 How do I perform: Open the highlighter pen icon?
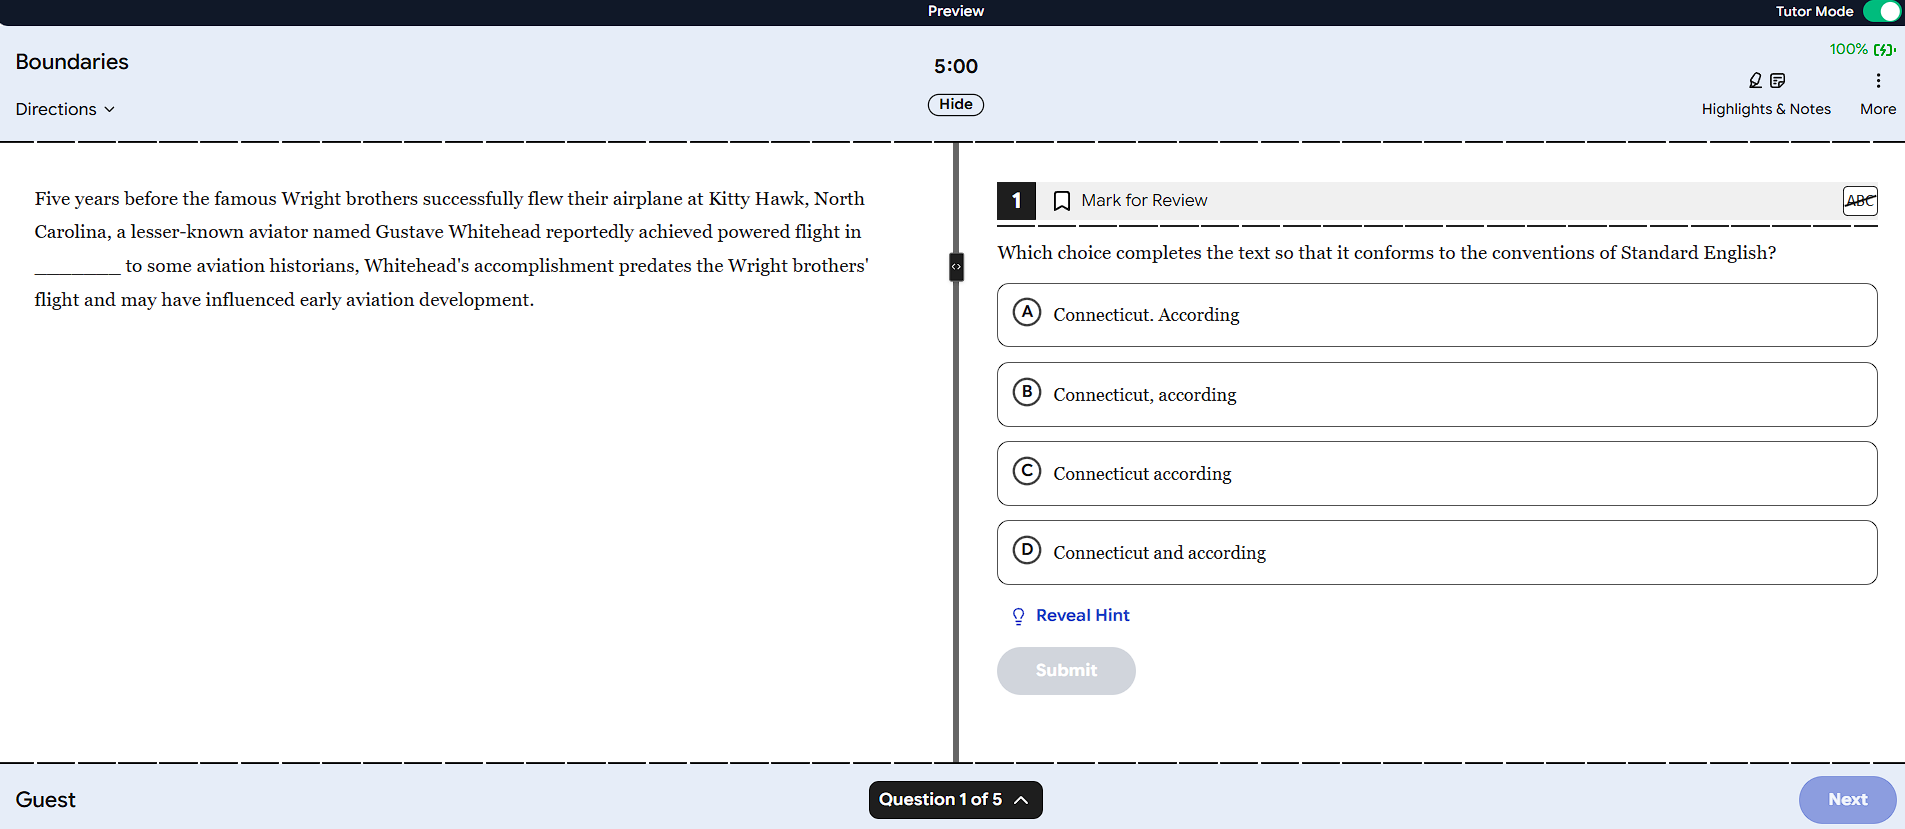click(1755, 80)
